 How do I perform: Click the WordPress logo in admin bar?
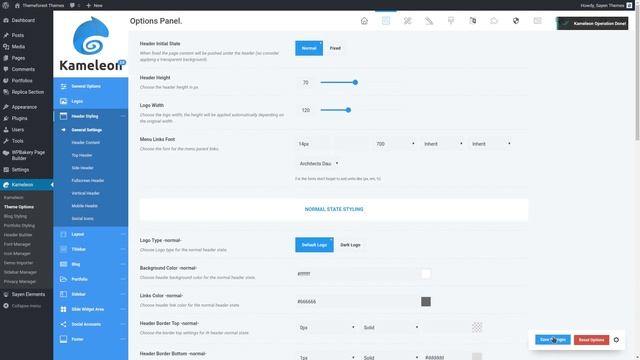click(6, 5)
